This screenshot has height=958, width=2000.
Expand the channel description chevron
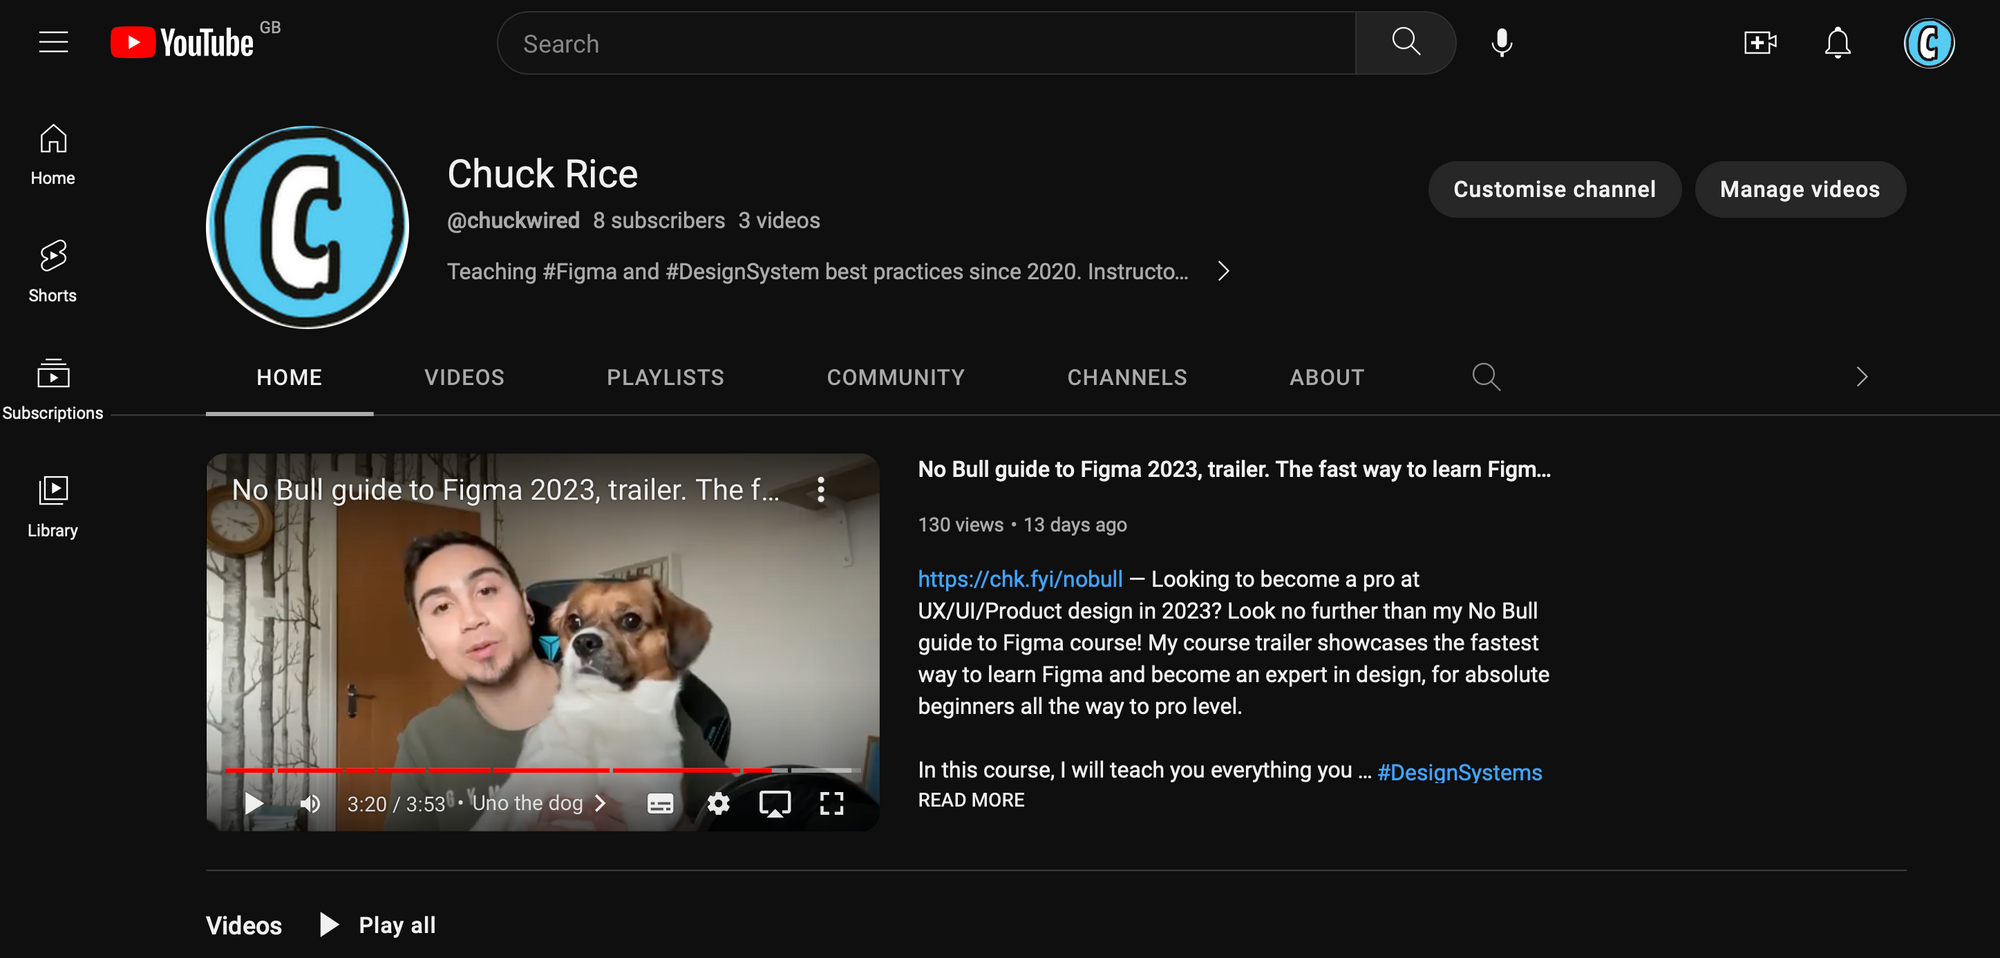pyautogui.click(x=1223, y=271)
